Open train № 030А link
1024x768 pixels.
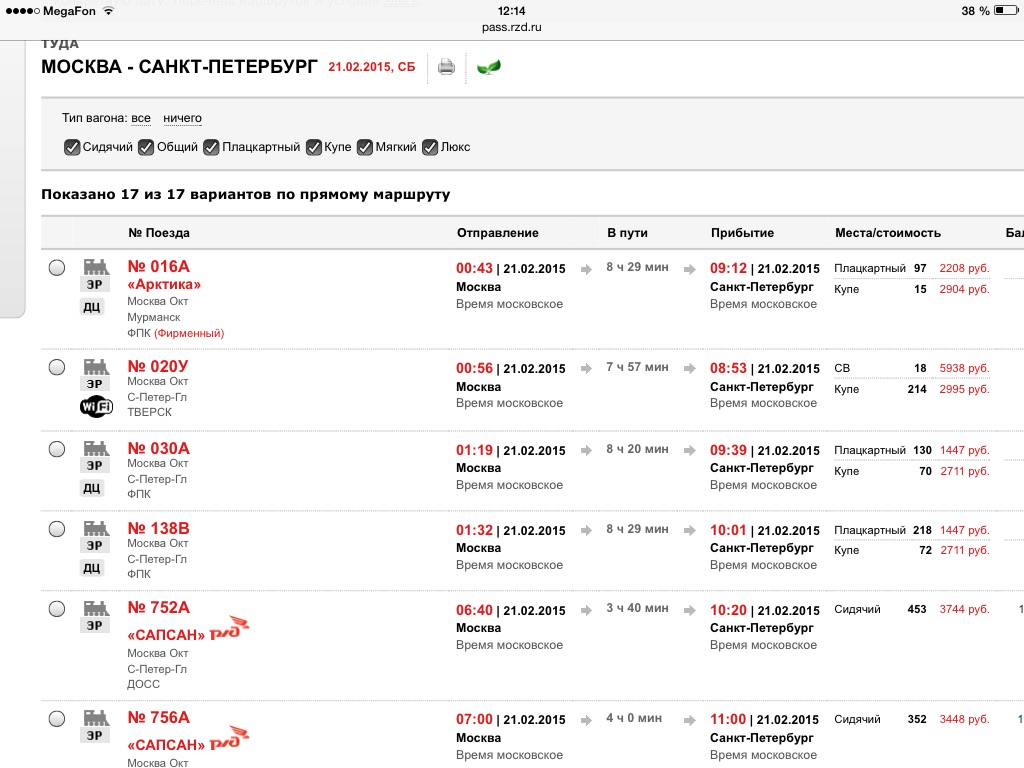click(159, 449)
